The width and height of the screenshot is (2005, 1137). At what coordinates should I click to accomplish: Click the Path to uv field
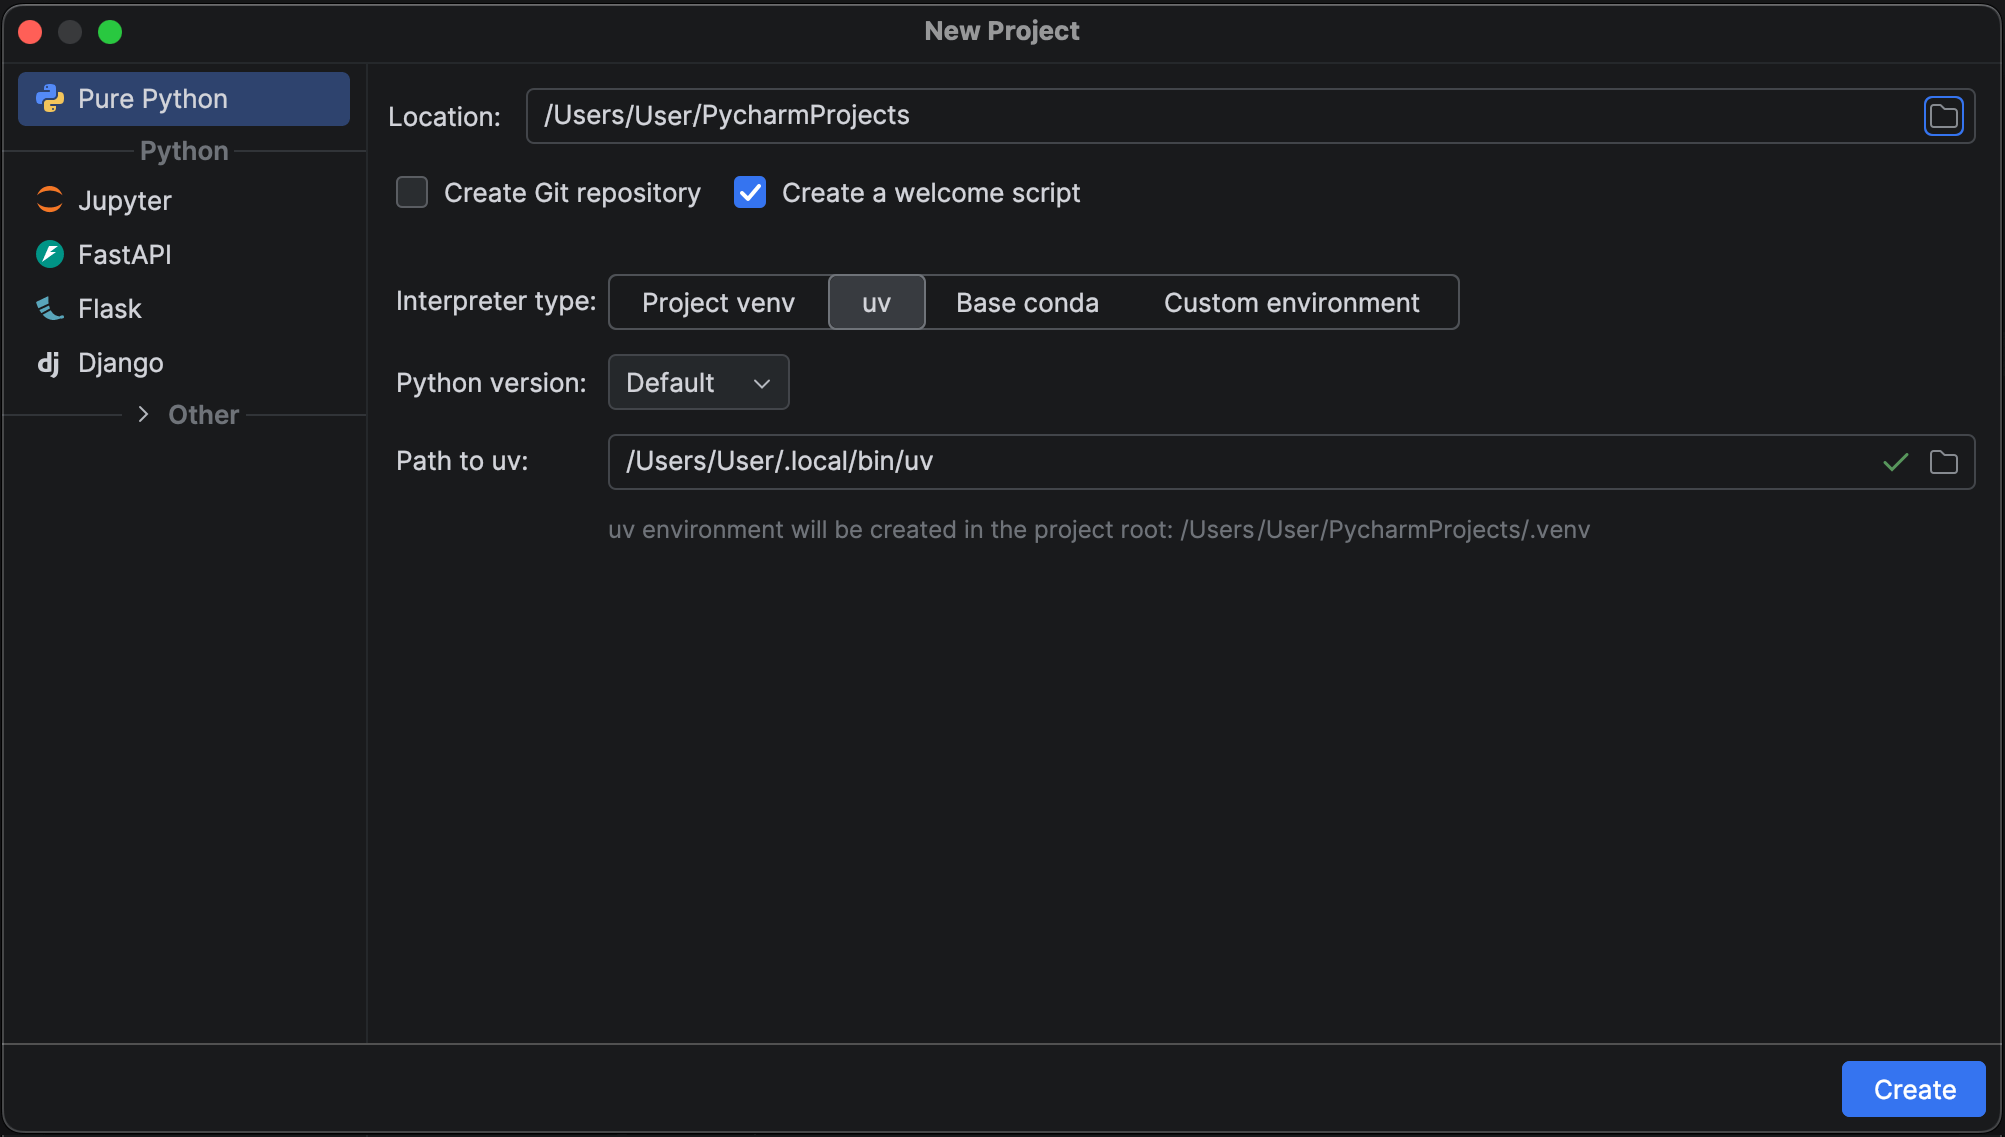(1200, 462)
